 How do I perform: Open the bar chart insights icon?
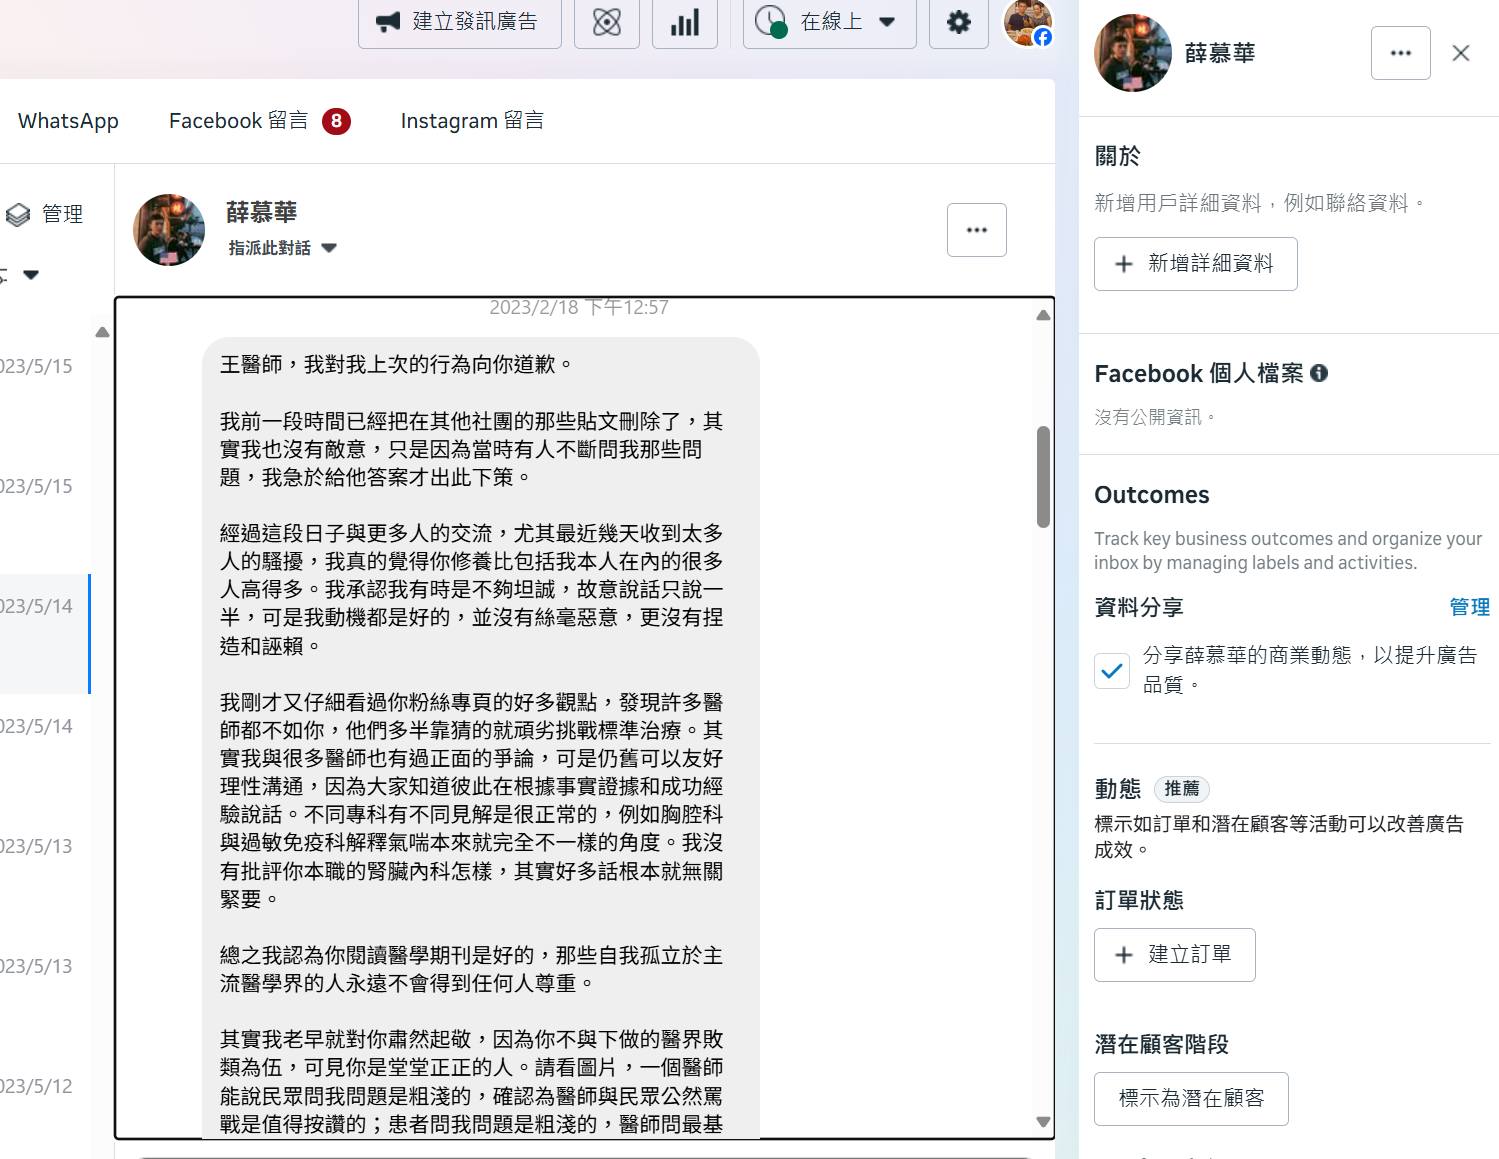click(684, 22)
